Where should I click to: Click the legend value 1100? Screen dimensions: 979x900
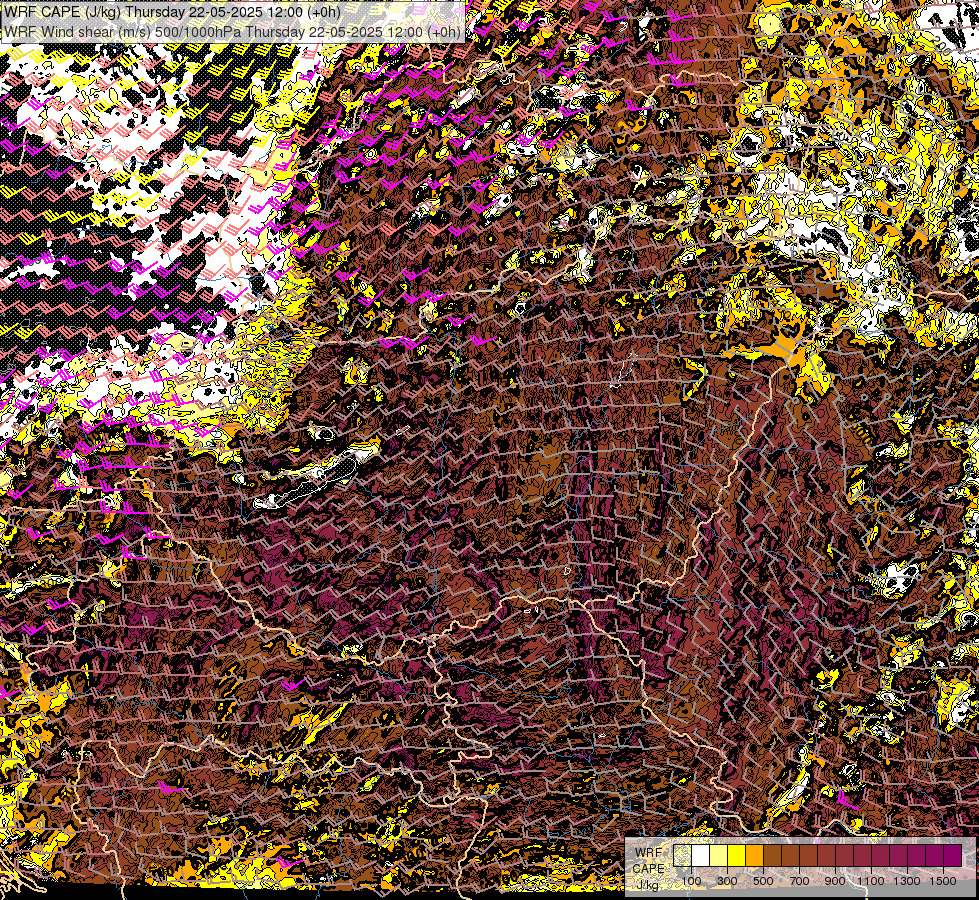[870, 881]
